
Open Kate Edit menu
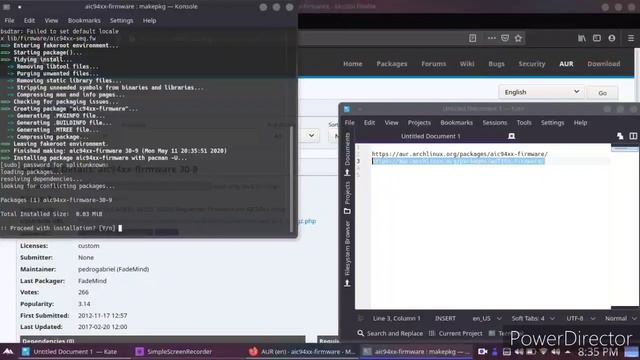[369, 122]
